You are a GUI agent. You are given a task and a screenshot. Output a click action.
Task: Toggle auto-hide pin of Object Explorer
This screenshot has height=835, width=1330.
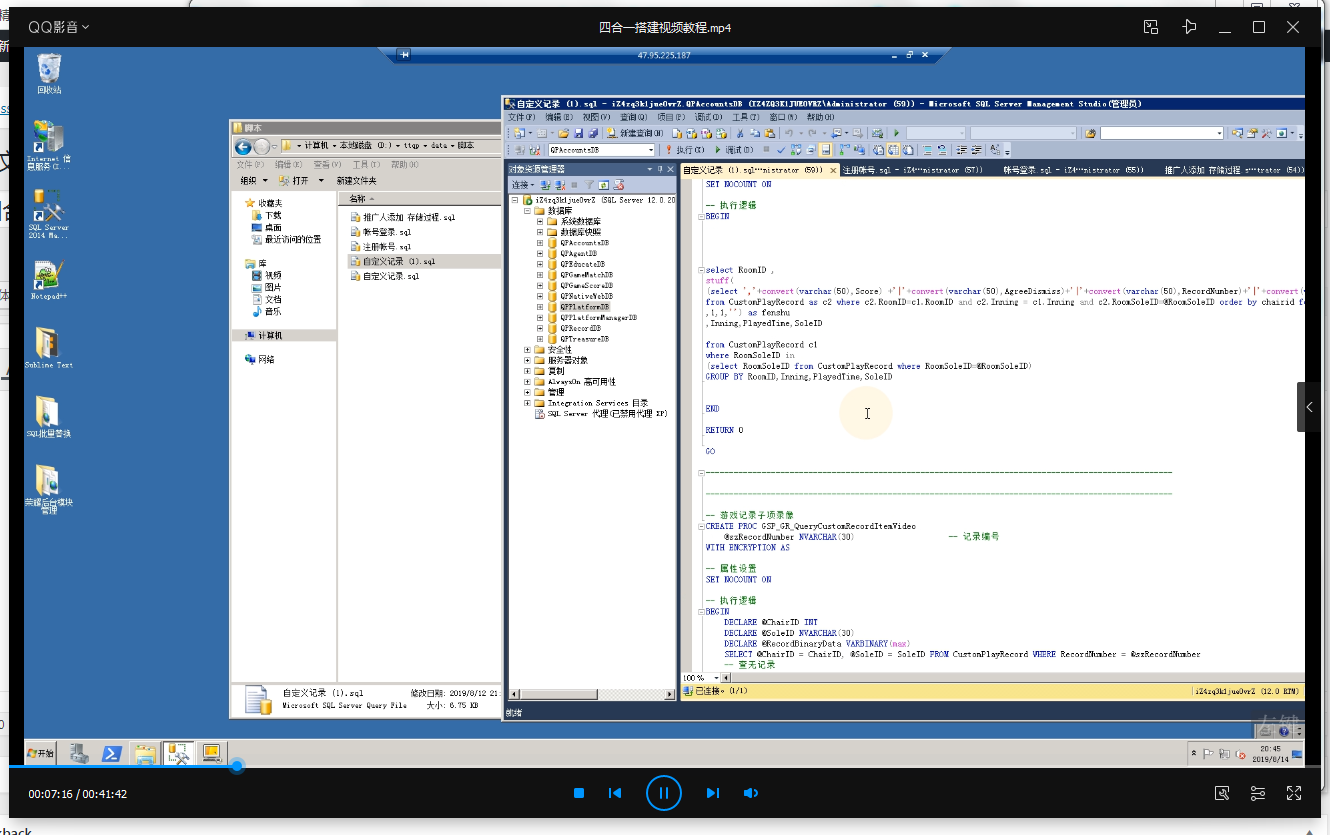[x=658, y=169]
